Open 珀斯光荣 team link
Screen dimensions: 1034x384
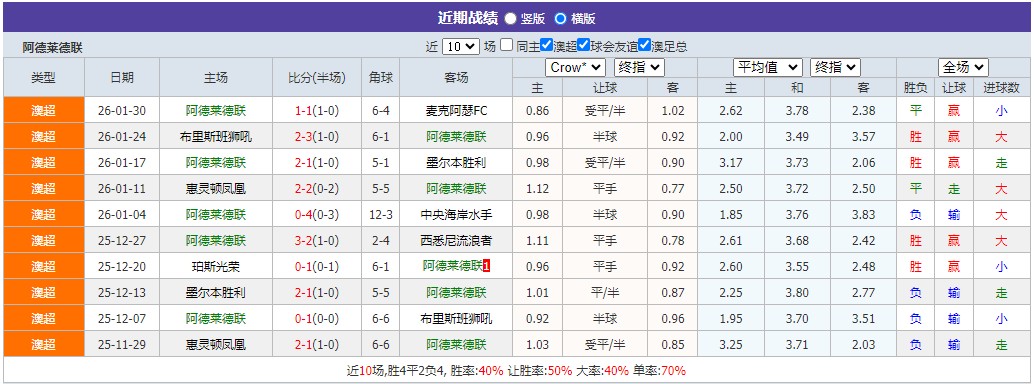tap(216, 267)
